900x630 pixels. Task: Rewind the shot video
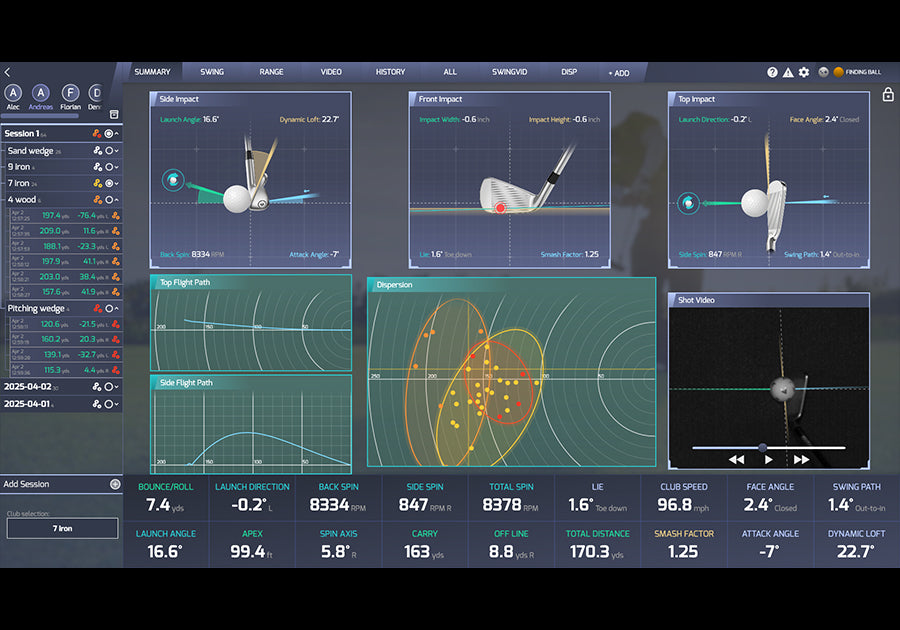pyautogui.click(x=736, y=460)
